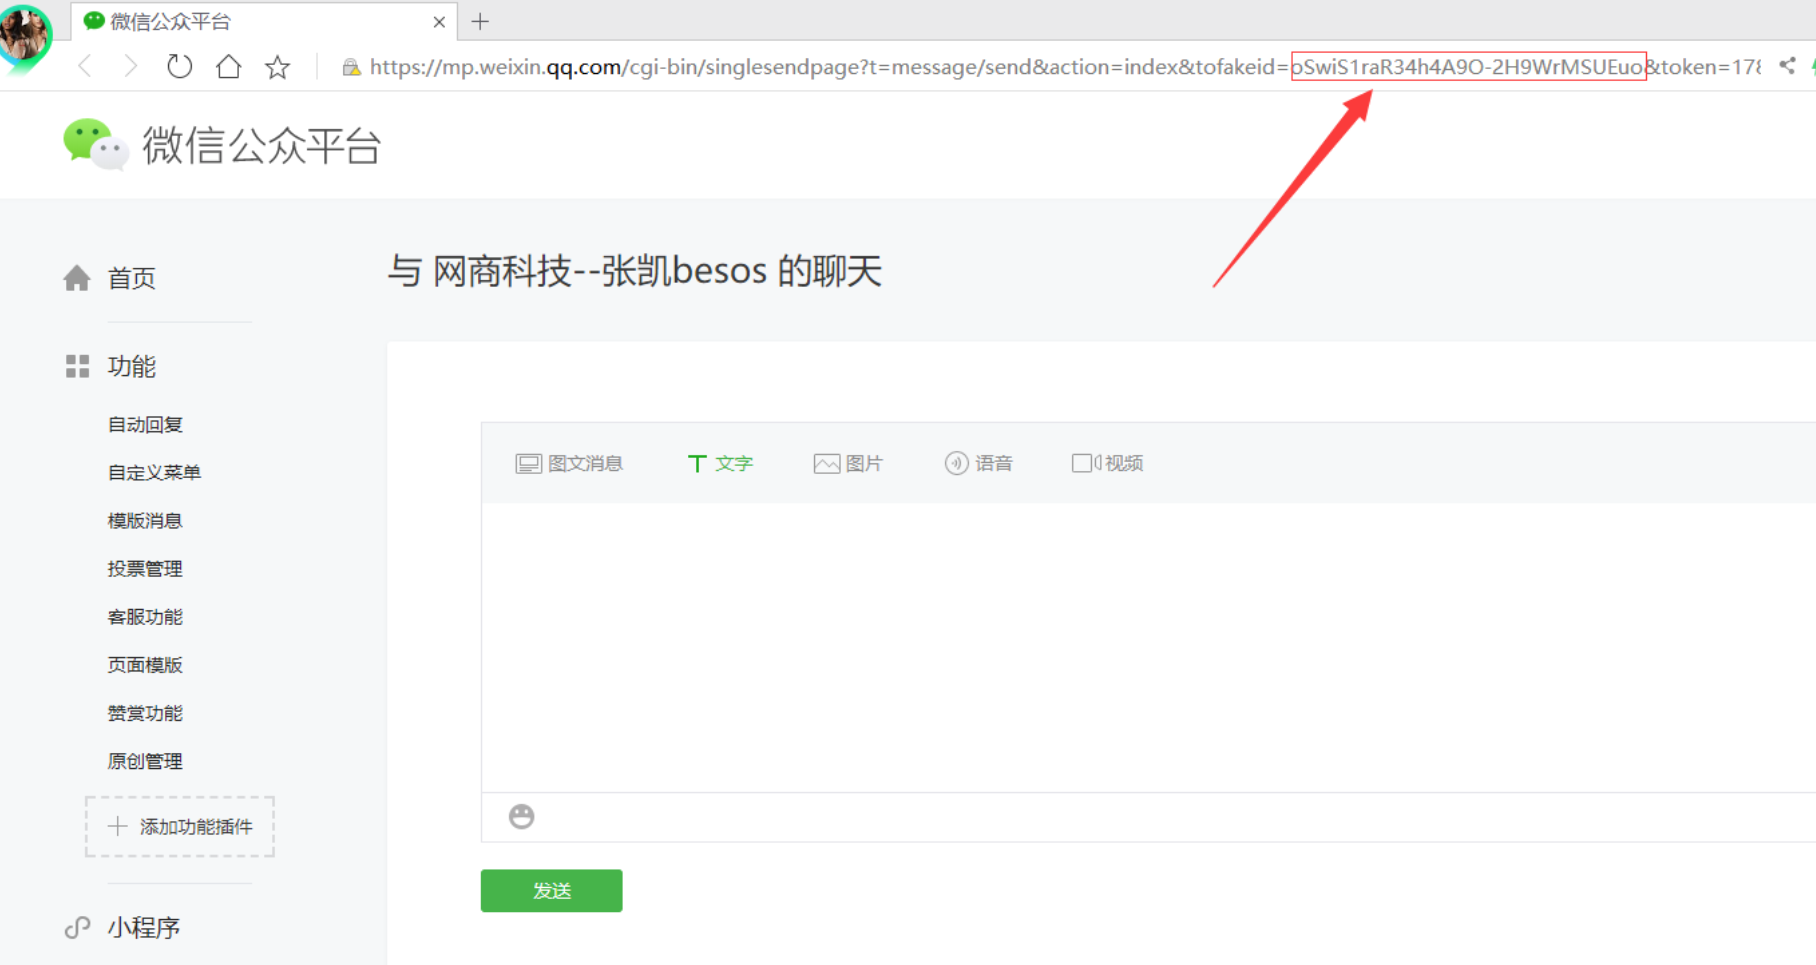
Task: Select the 微信公众平台 browser tab
Action: pos(265,21)
